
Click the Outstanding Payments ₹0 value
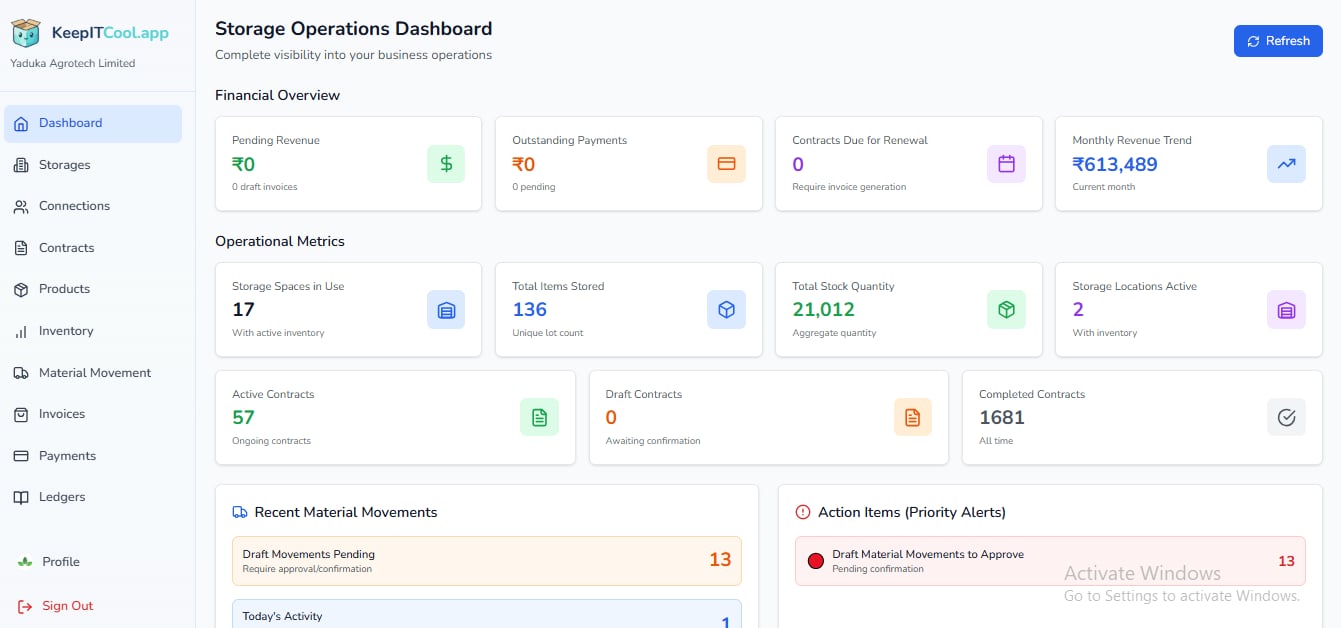coord(524,165)
